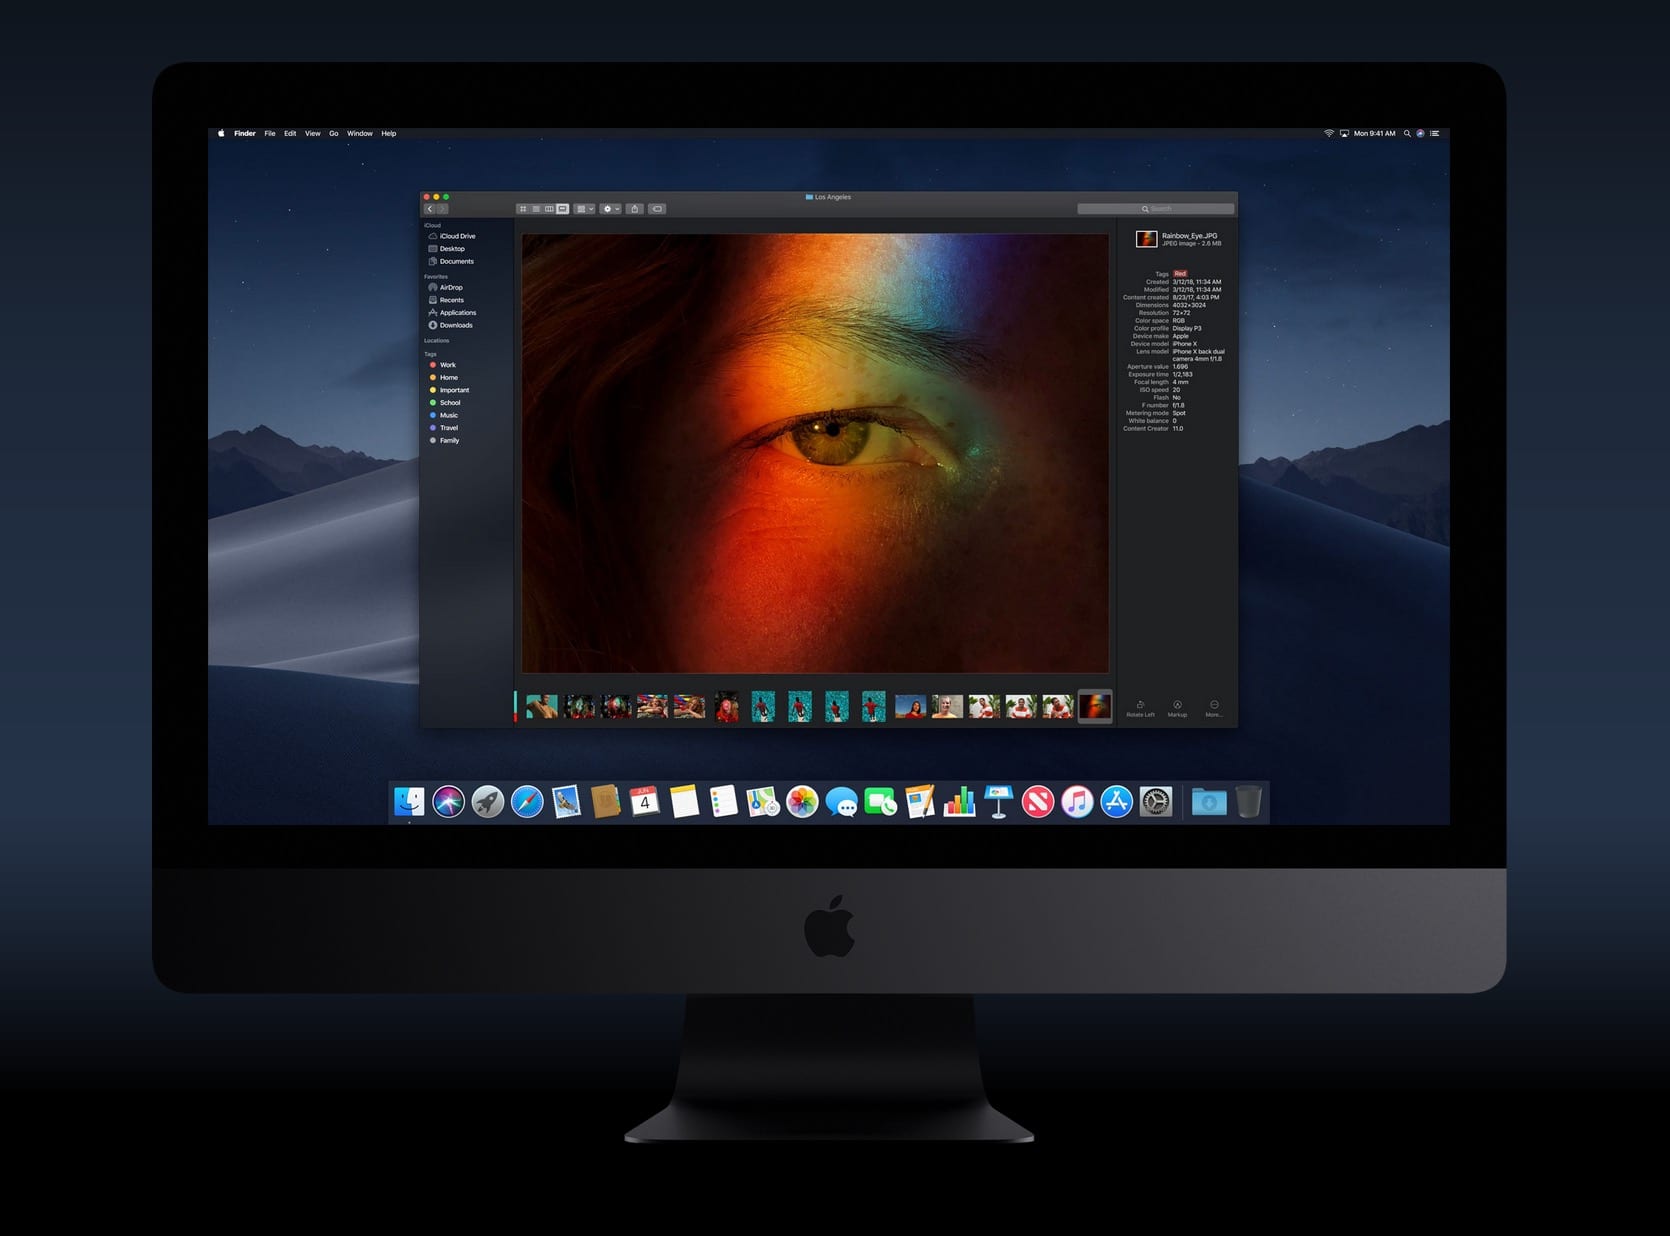Open Applications from the sidebar
Image resolution: width=1670 pixels, height=1236 pixels.
[452, 313]
